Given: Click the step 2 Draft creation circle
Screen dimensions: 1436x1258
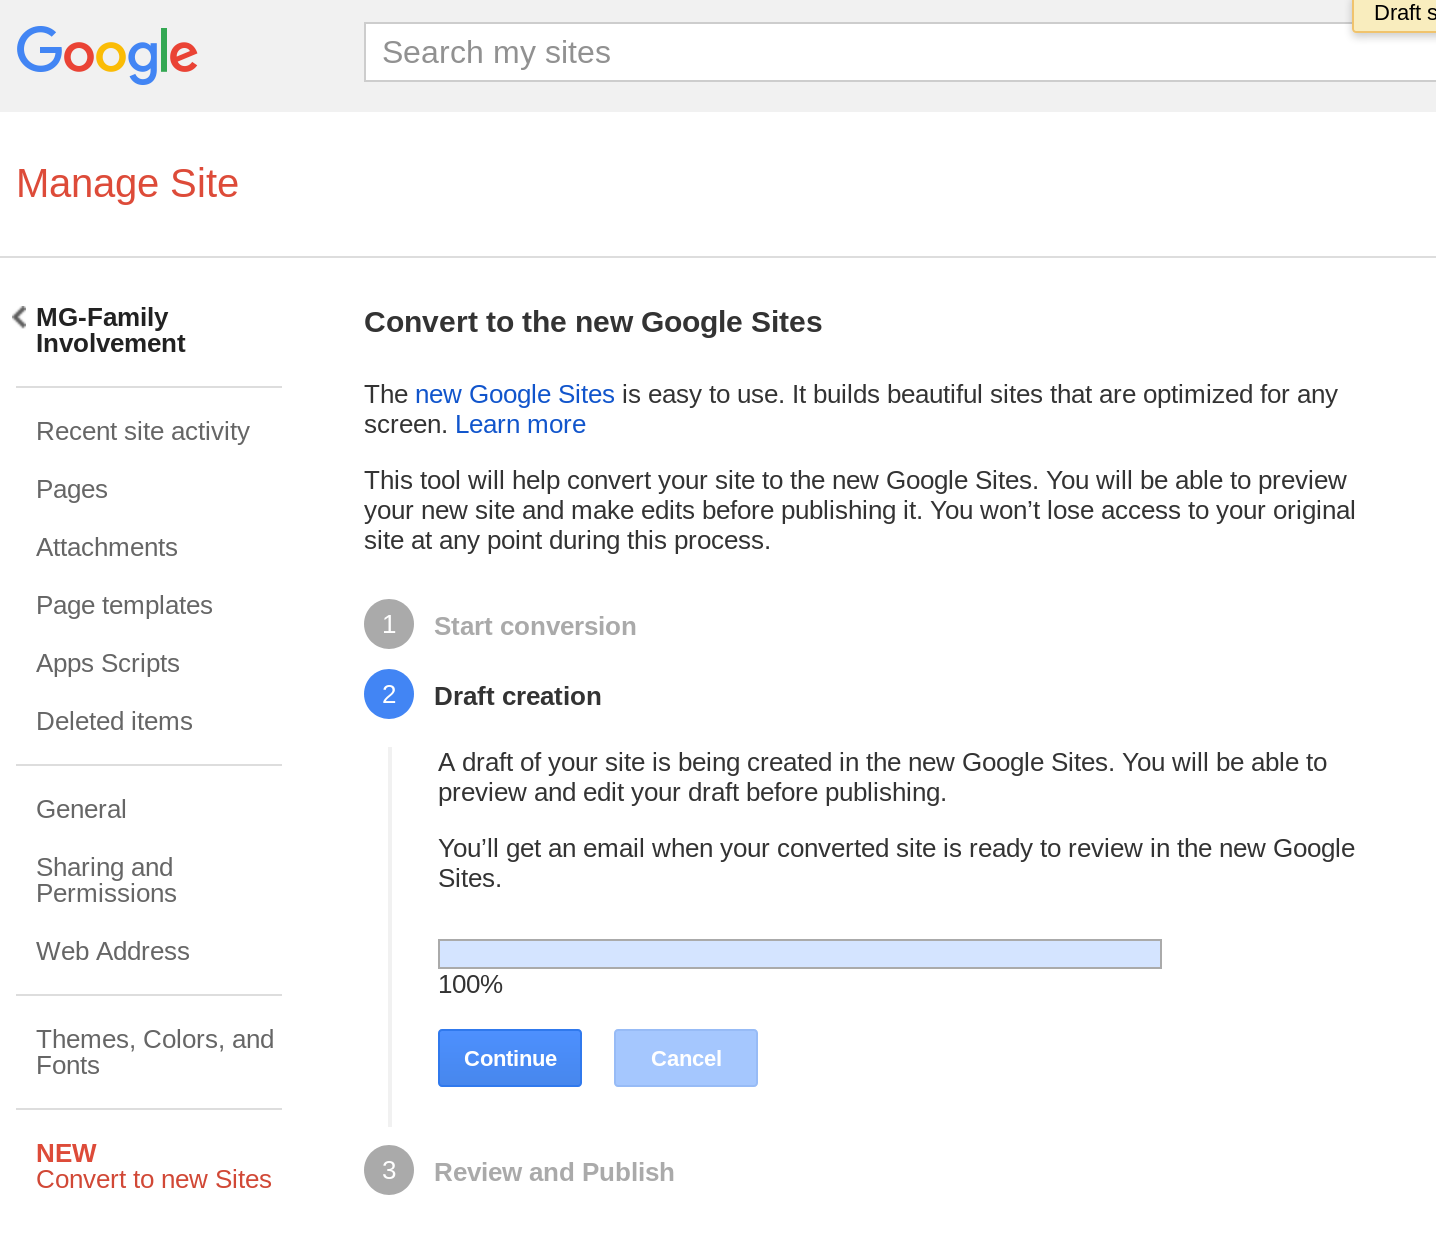Looking at the screenshot, I should [389, 694].
